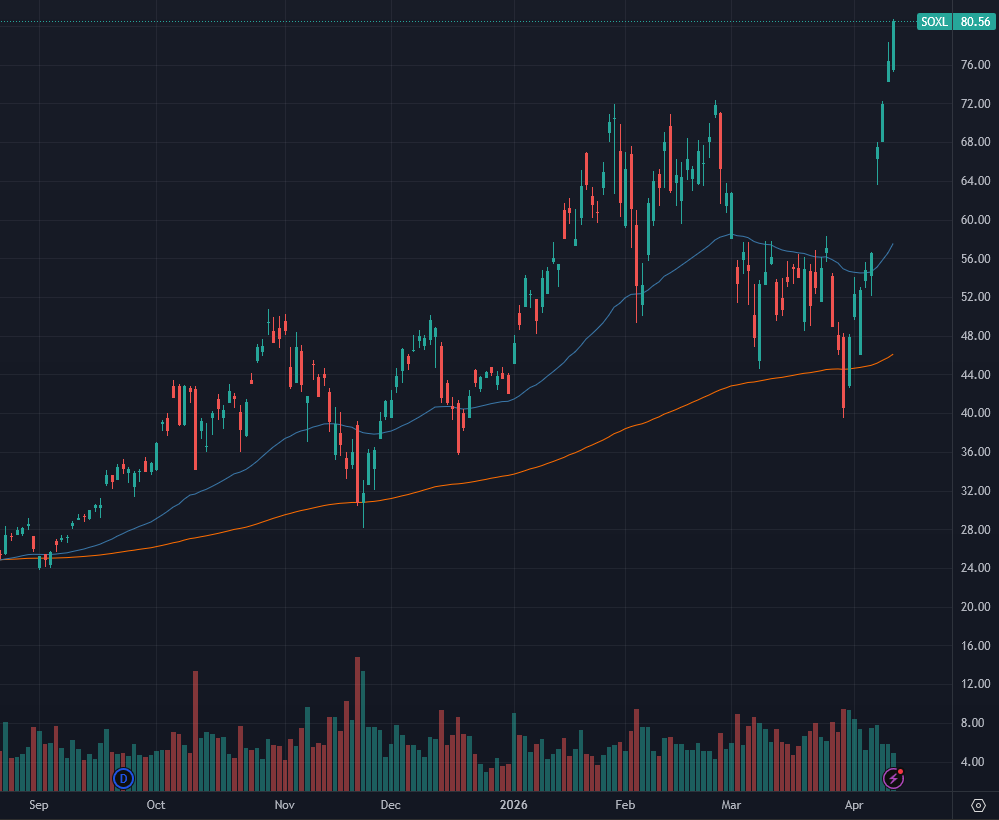The image size is (999, 820).
Task: Click the Nov date axis label
Action: click(x=285, y=805)
